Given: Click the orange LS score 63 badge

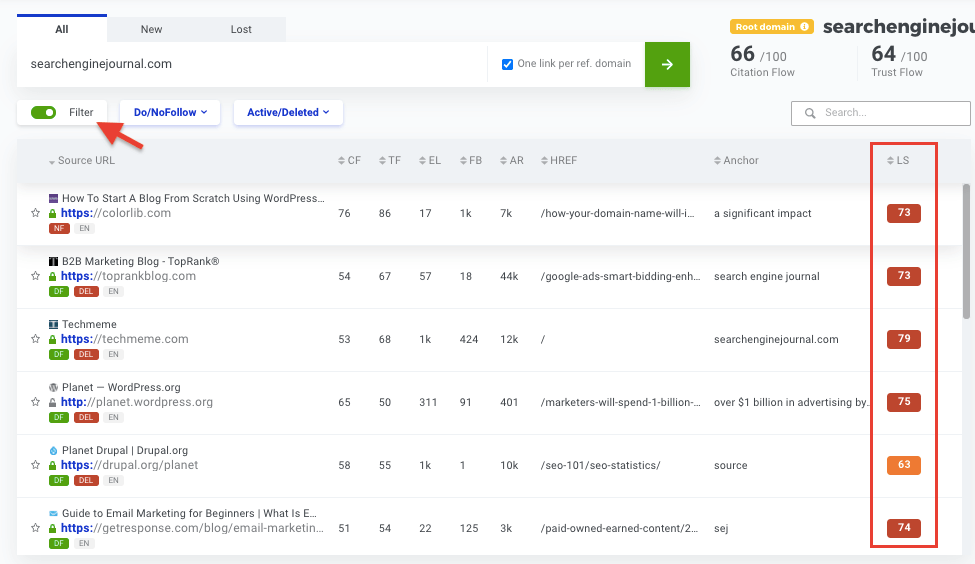Looking at the screenshot, I should click(x=903, y=465).
